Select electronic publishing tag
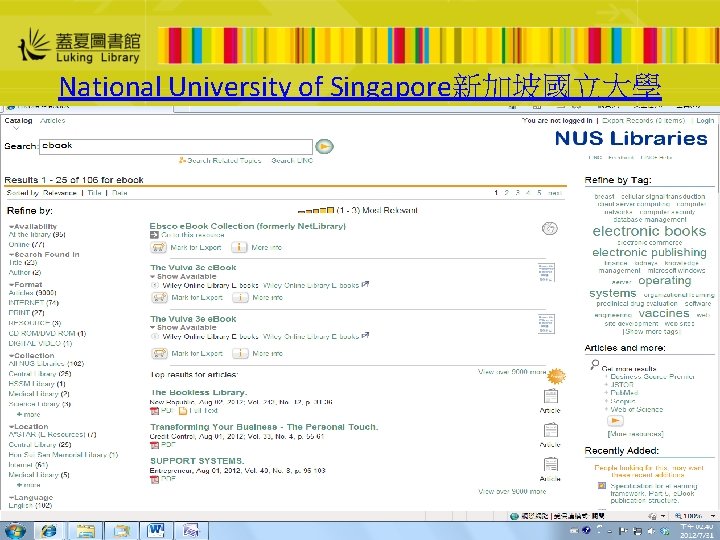This screenshot has width=720, height=540. click(649, 253)
